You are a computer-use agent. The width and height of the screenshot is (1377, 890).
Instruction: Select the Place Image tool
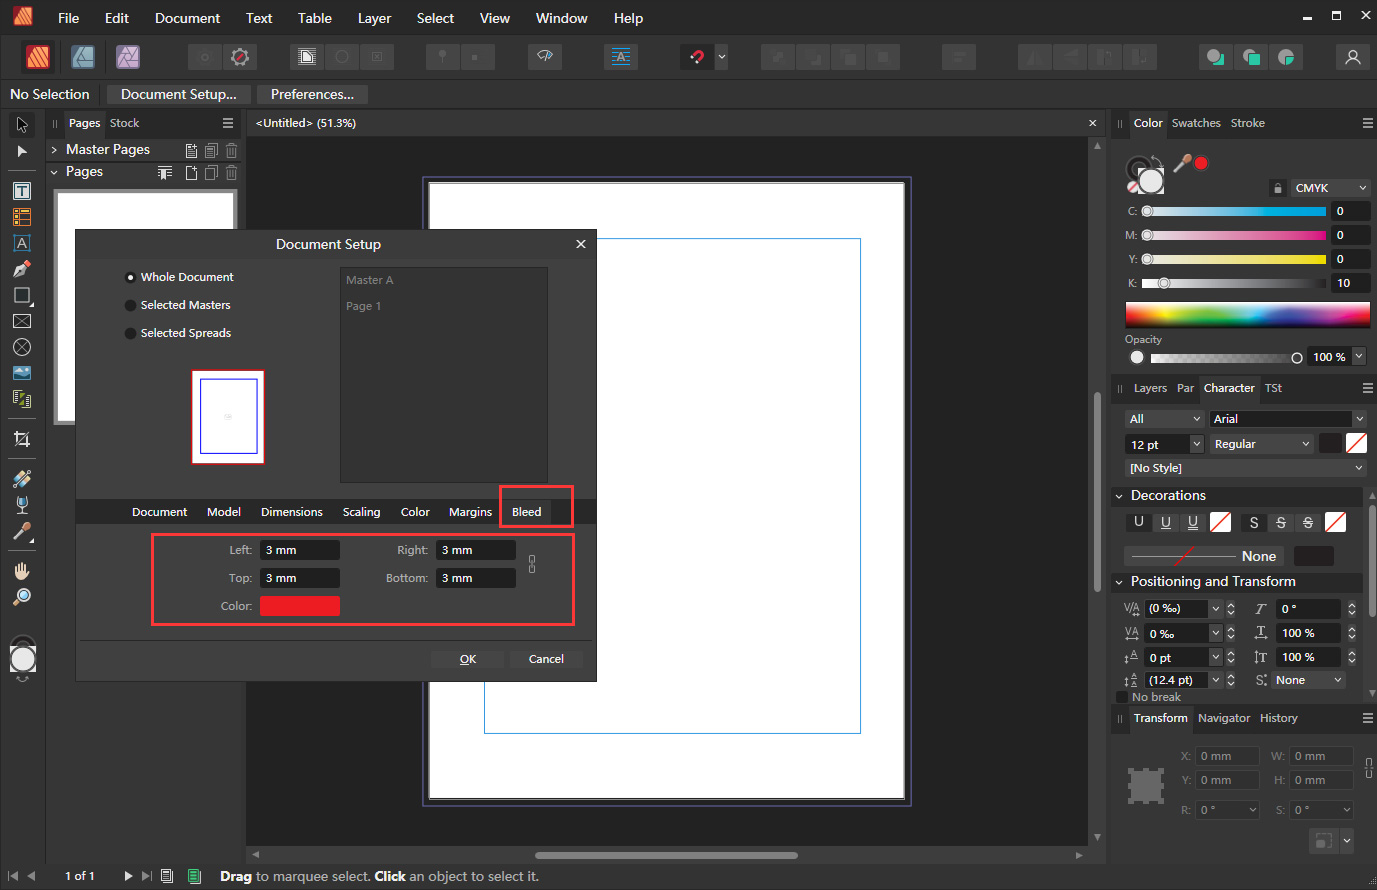(x=22, y=373)
